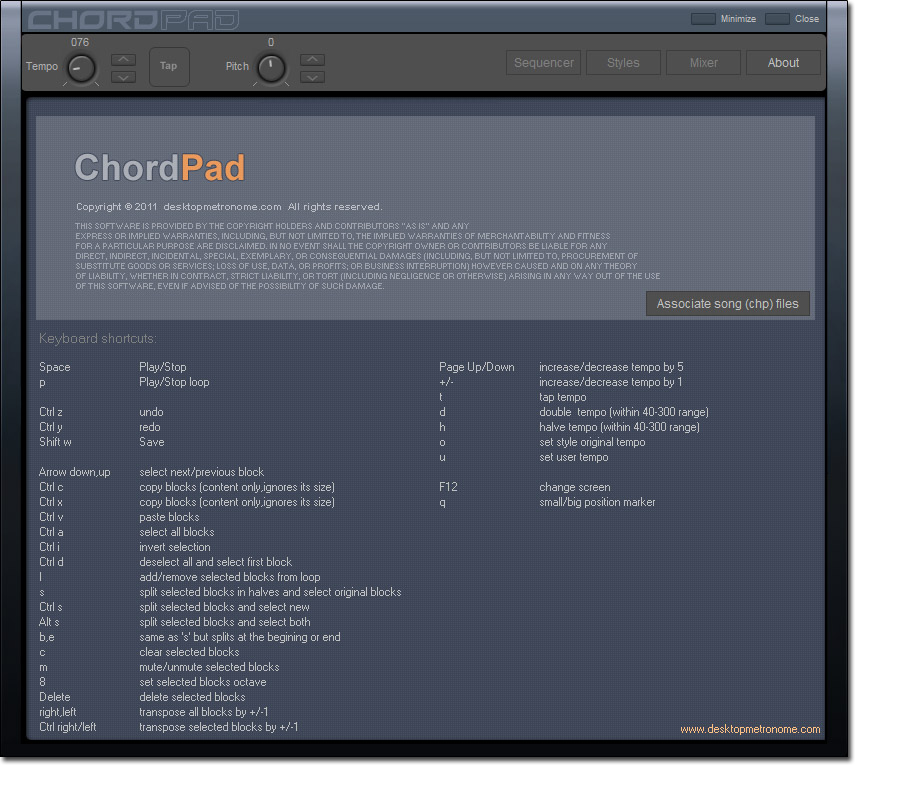
Task: Open the Mixer screen
Action: (704, 63)
